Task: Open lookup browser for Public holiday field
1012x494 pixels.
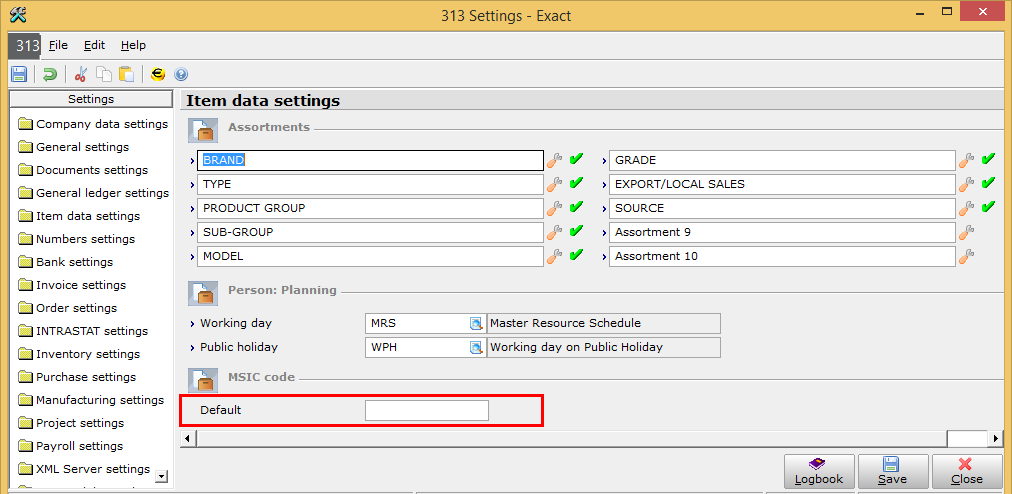Action: pos(476,347)
